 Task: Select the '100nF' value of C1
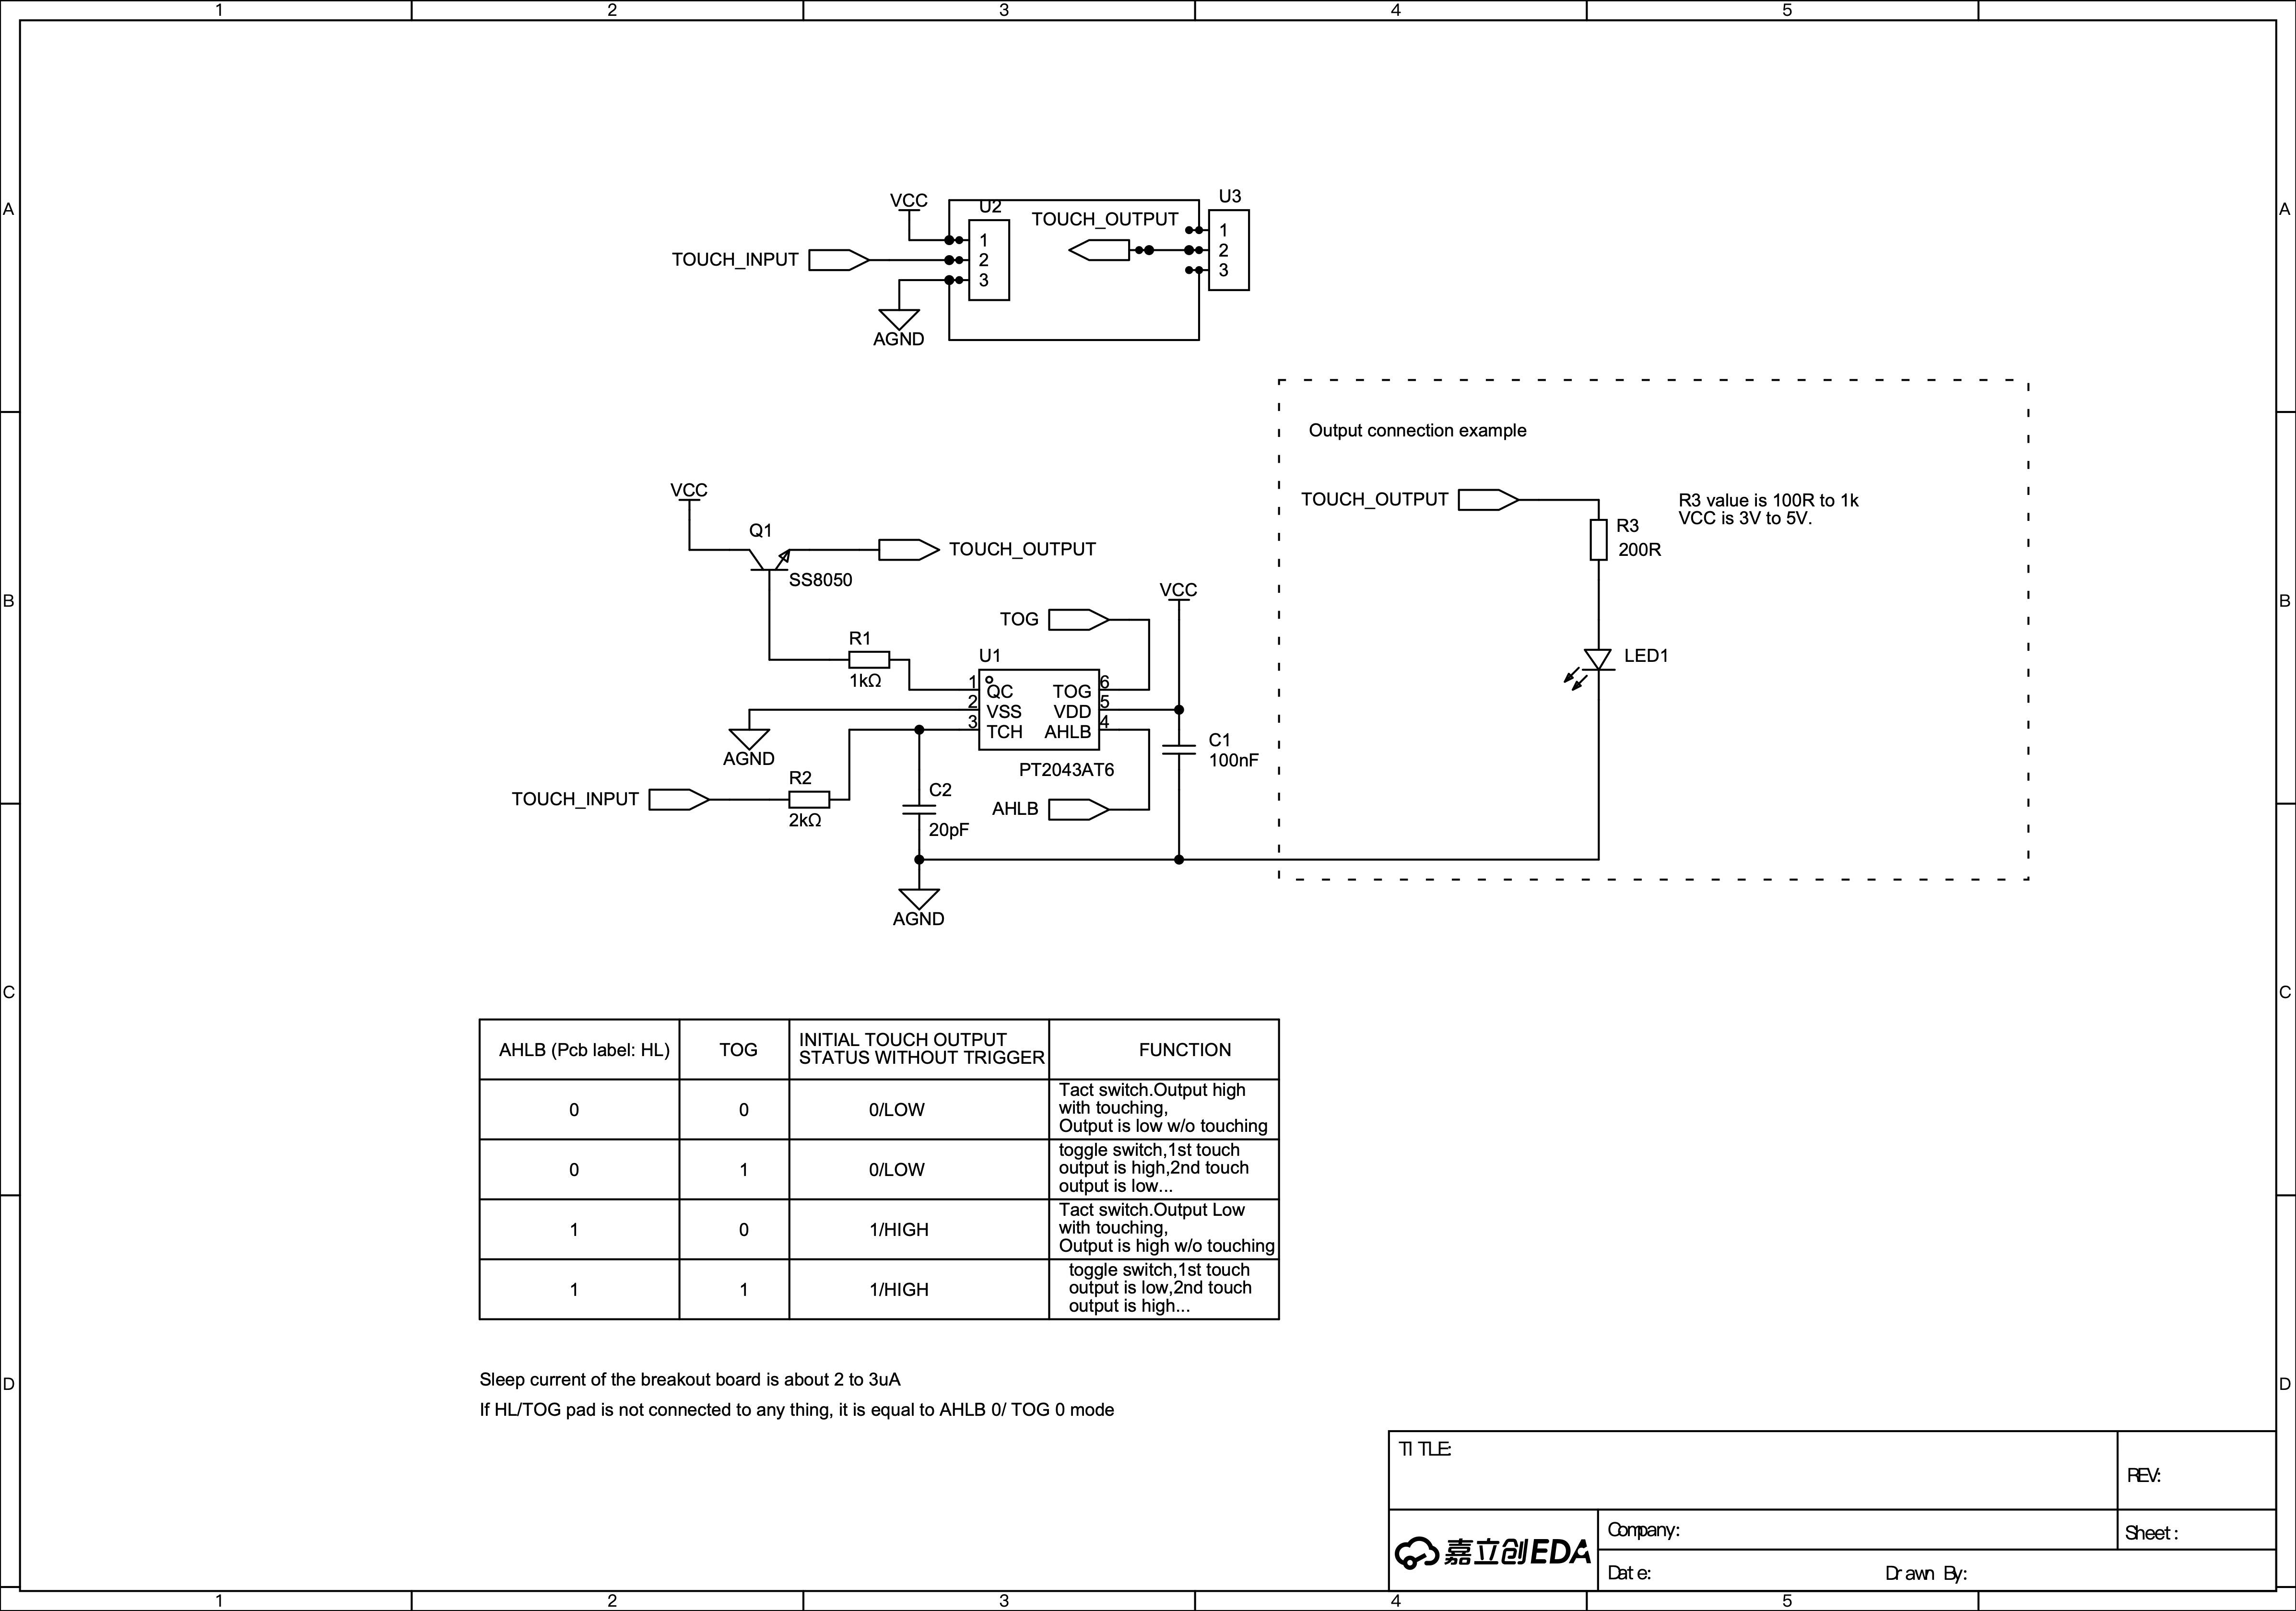pyautogui.click(x=1233, y=760)
